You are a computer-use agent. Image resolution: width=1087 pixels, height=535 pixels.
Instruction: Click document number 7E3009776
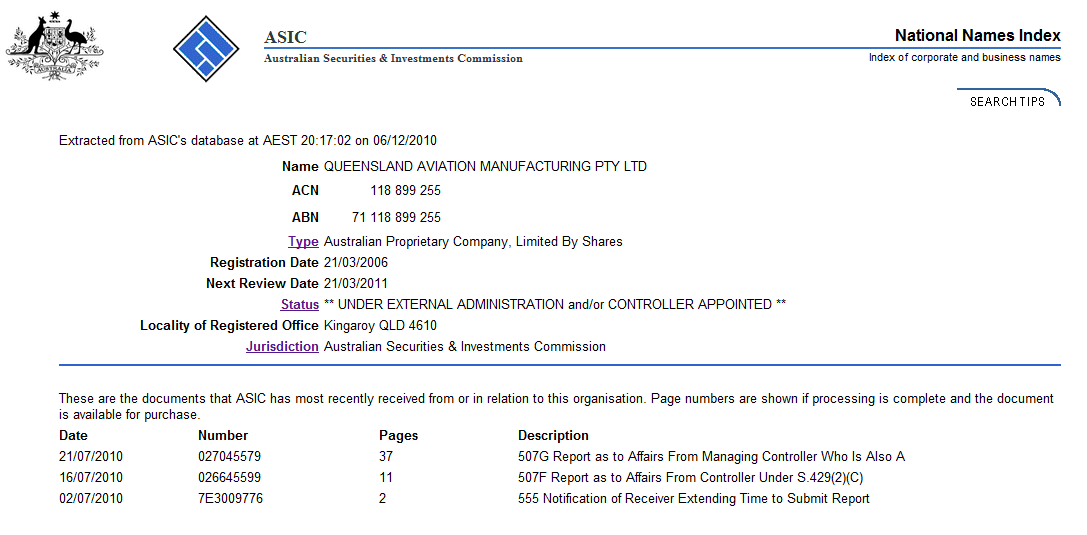pyautogui.click(x=230, y=498)
